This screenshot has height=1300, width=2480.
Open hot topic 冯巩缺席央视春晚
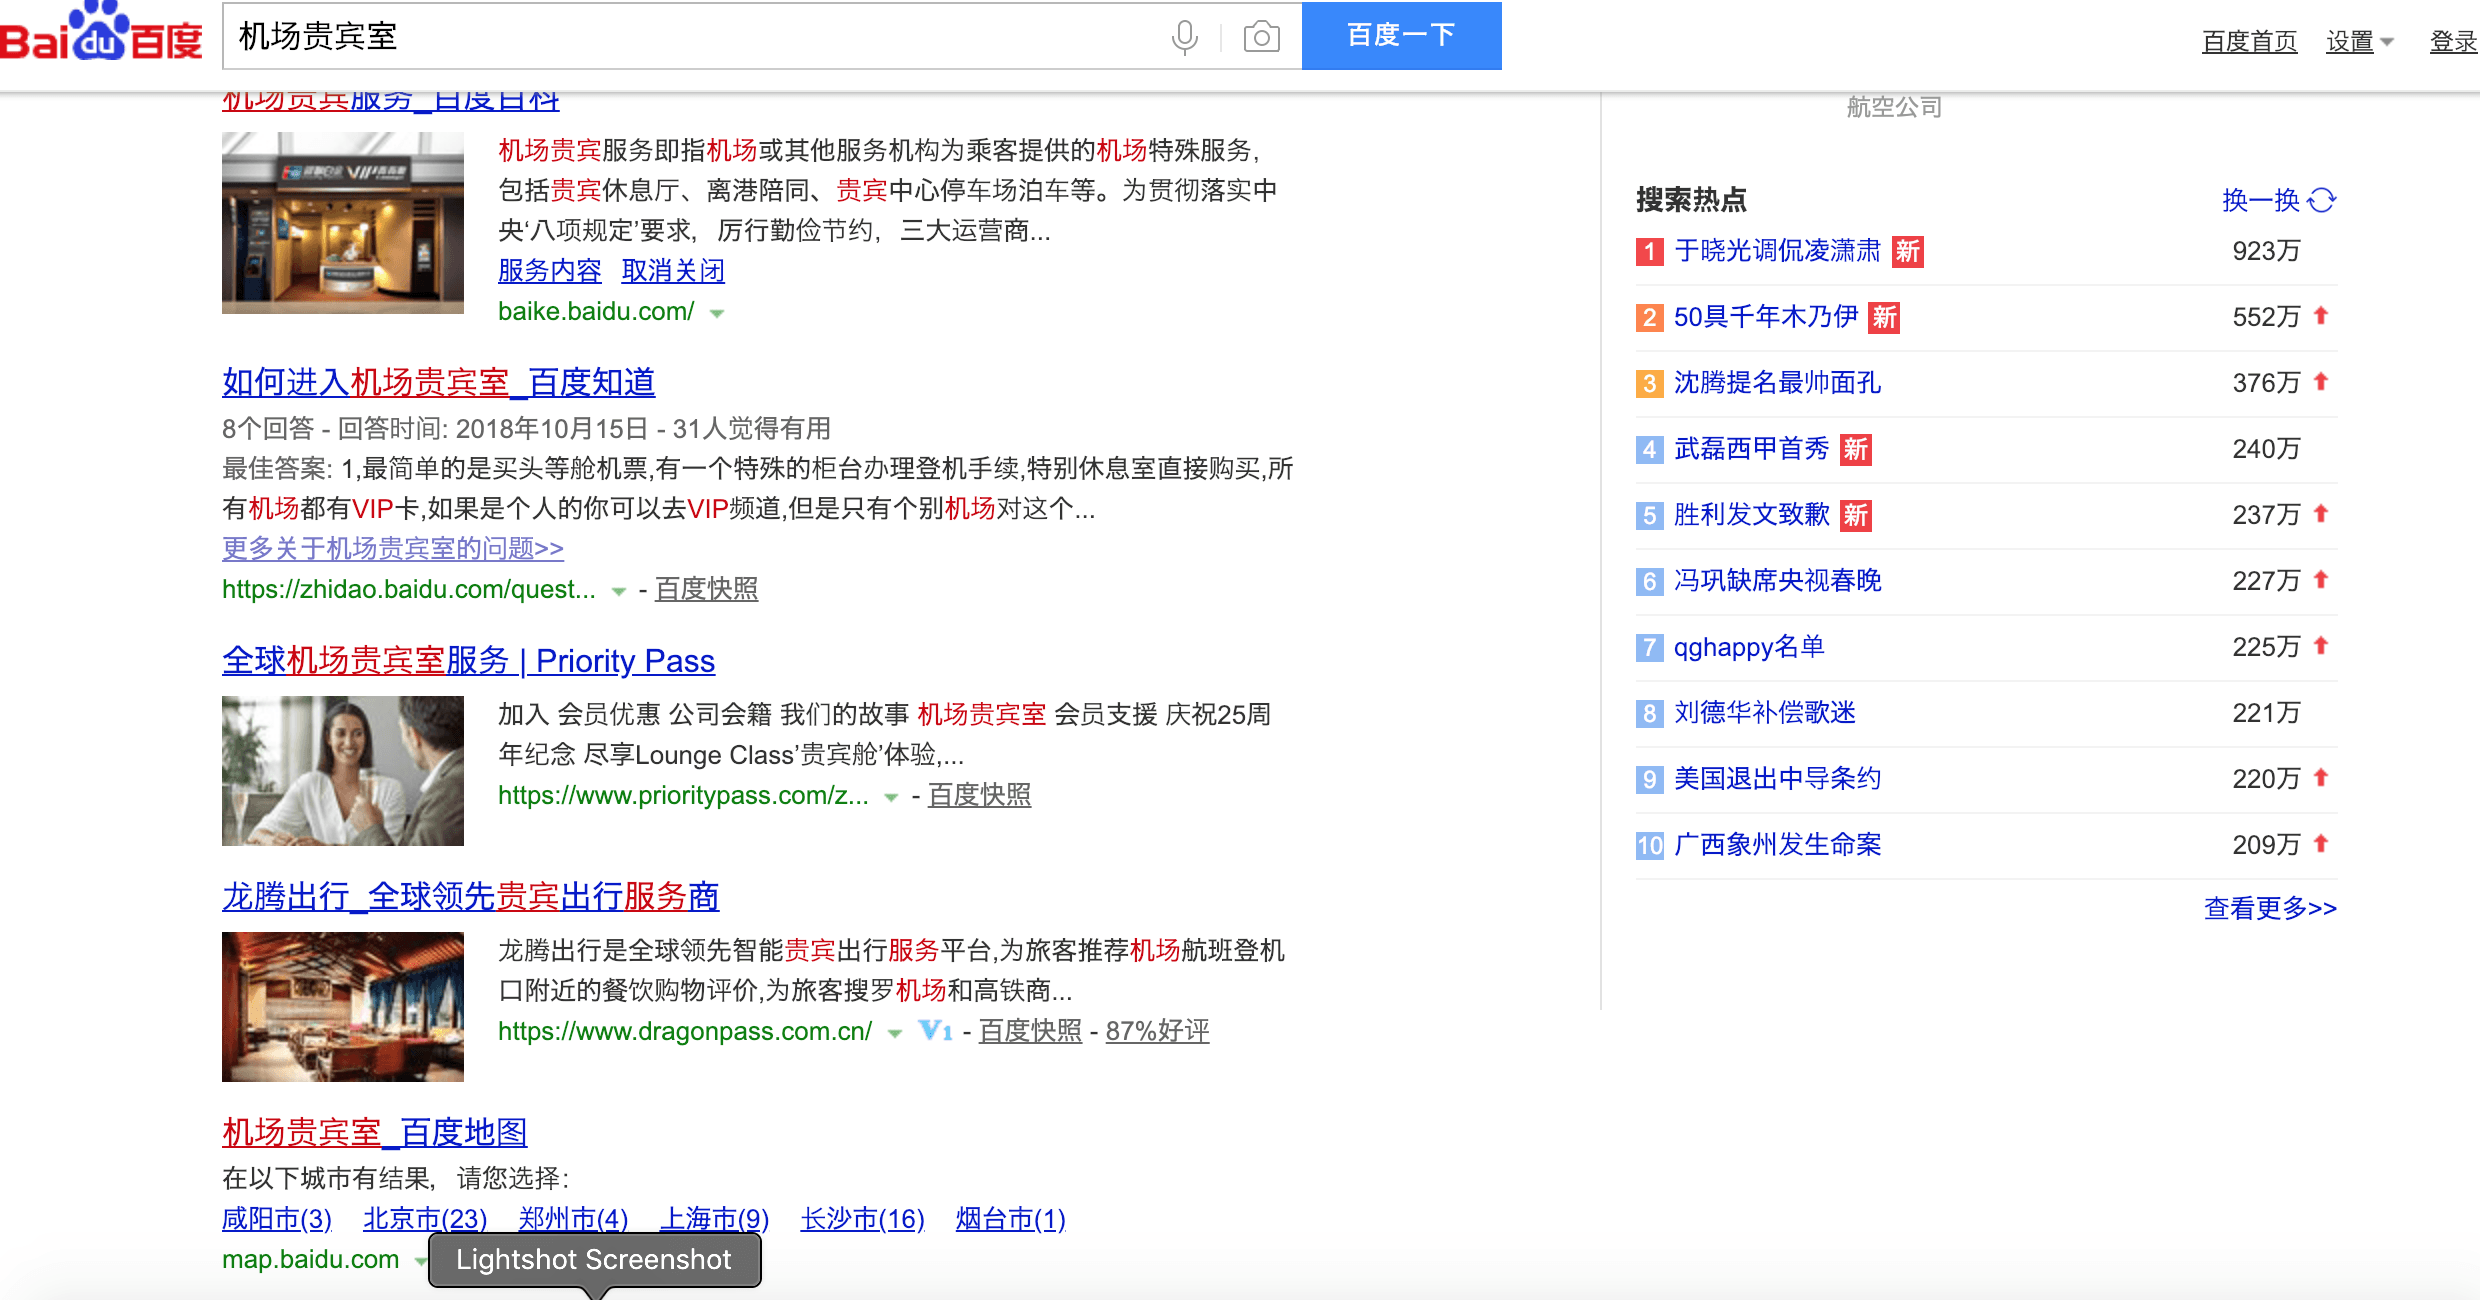point(1777,580)
